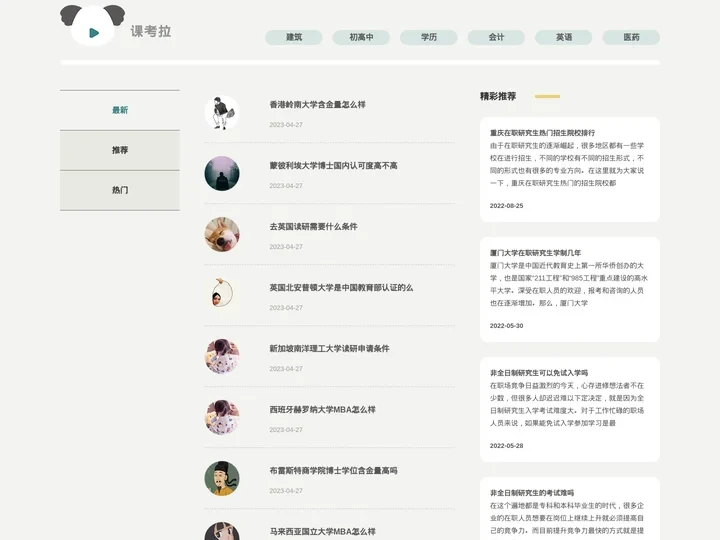
Task: Click date 2023-04-27 under 去英国读研 article
Action: click(286, 247)
